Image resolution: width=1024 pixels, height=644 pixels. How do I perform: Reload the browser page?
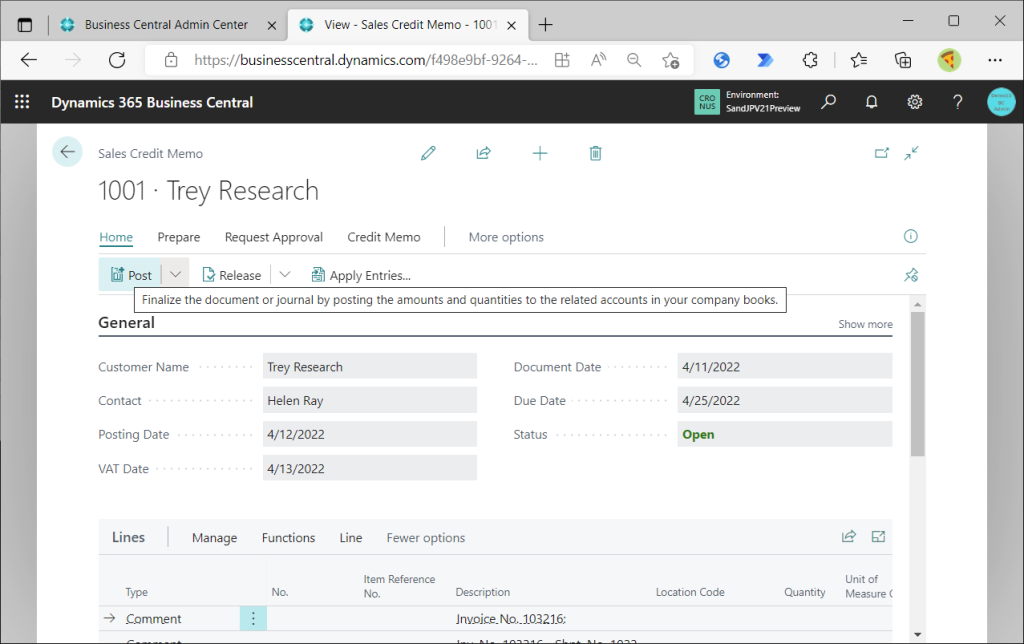117,60
